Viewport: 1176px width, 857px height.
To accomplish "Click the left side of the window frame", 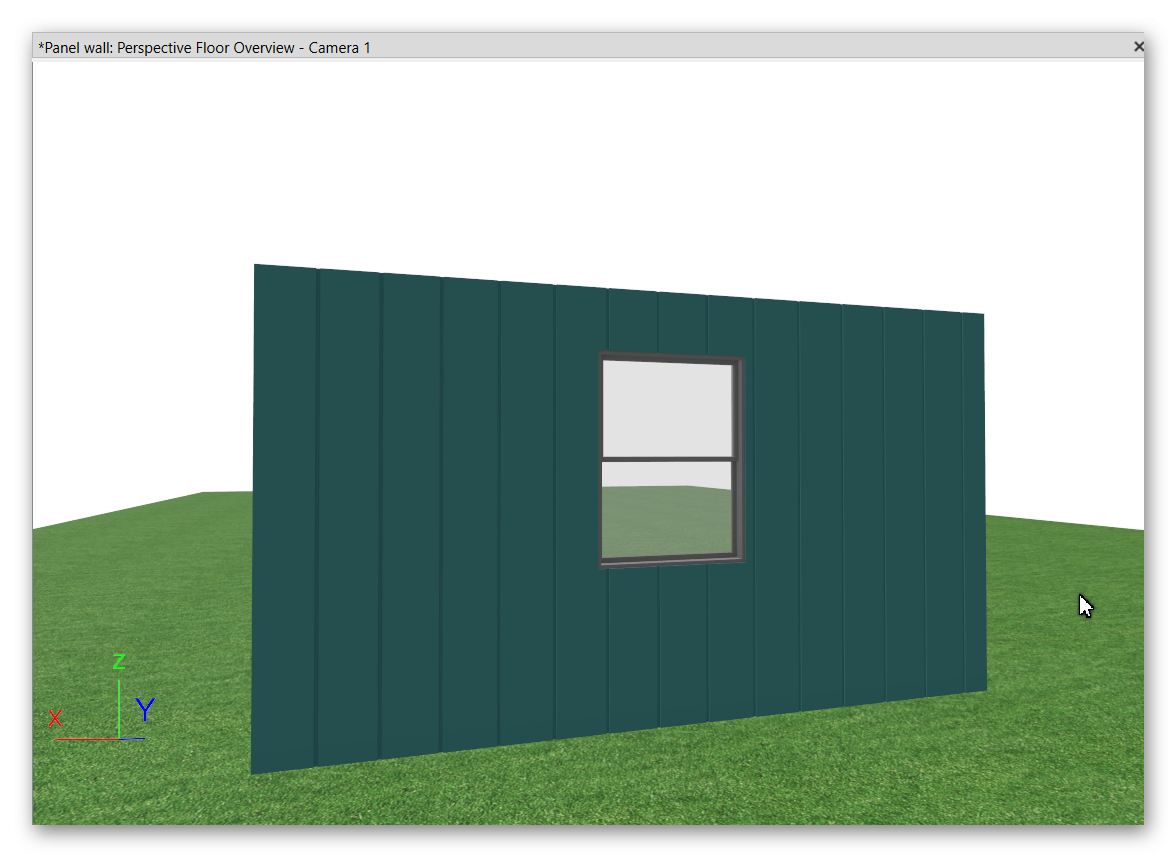I will pos(602,460).
